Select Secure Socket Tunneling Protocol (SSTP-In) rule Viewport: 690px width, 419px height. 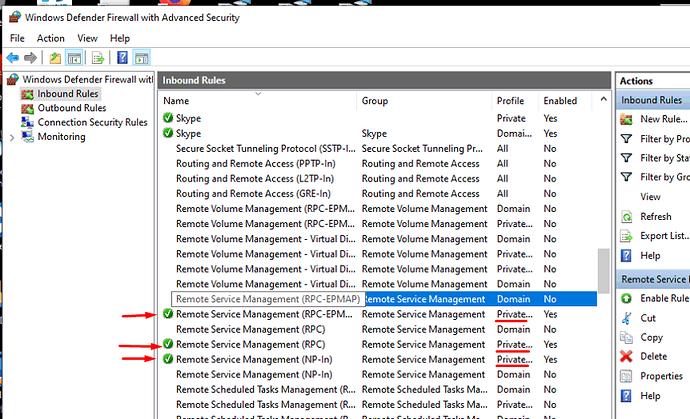[265, 149]
